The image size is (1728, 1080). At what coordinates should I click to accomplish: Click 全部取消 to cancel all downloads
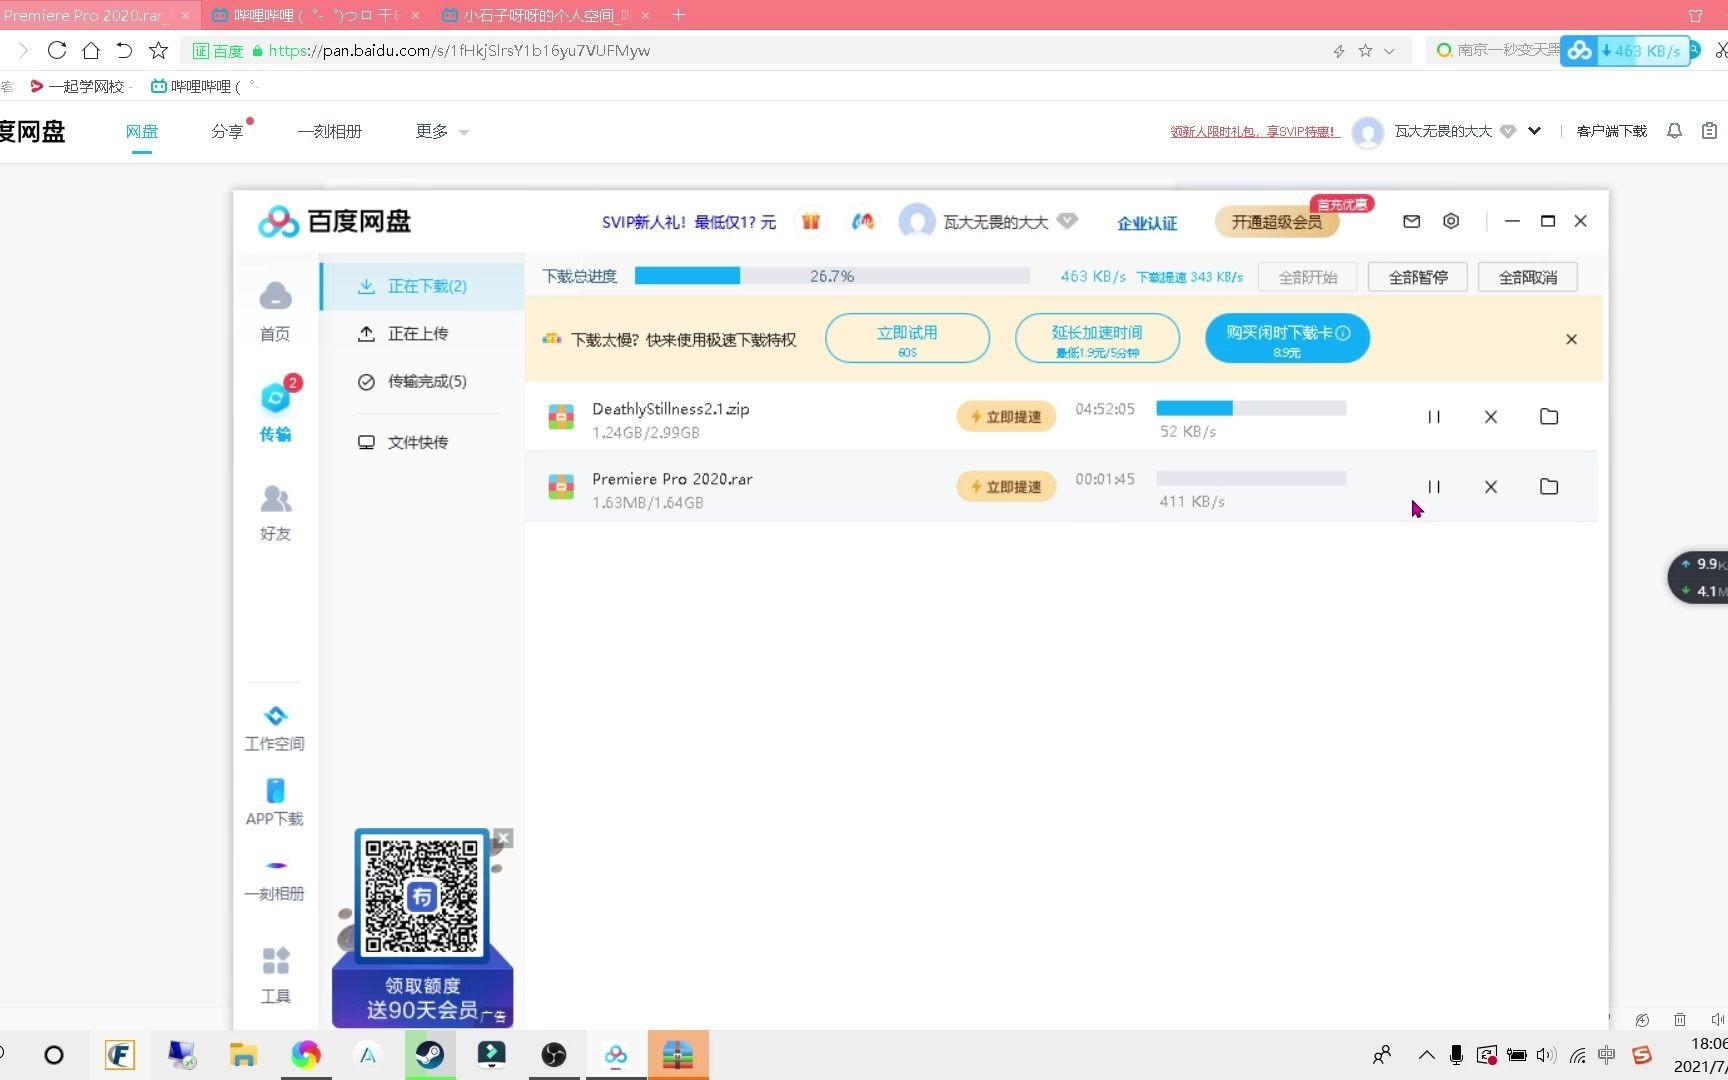1528,277
